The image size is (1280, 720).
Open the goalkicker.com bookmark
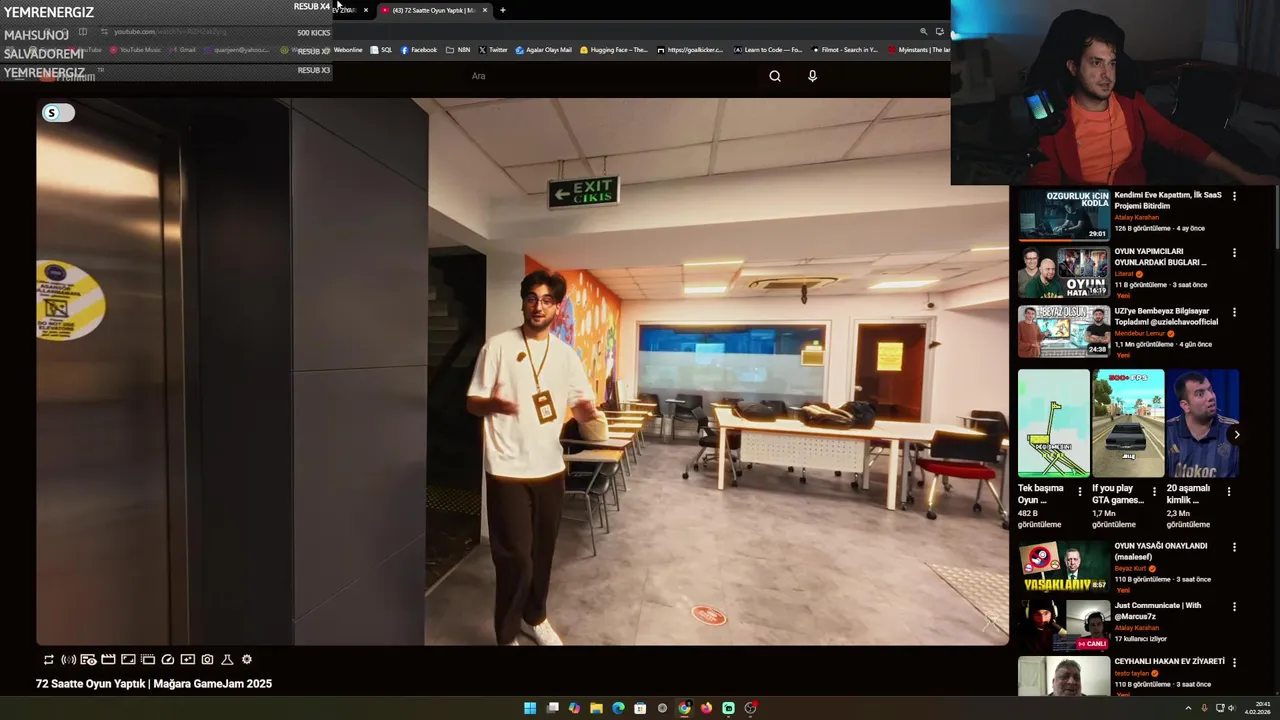[690, 50]
